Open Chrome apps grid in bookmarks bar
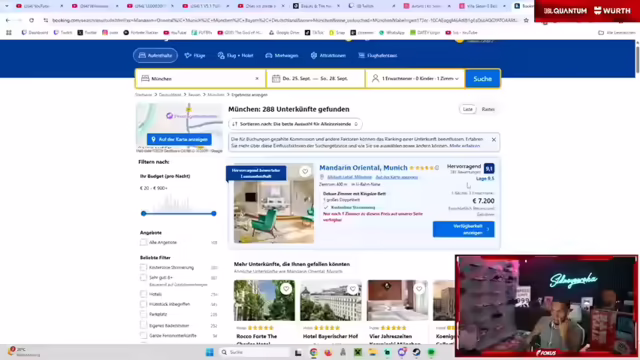Viewport: 640px width, 360px height. click(9, 33)
